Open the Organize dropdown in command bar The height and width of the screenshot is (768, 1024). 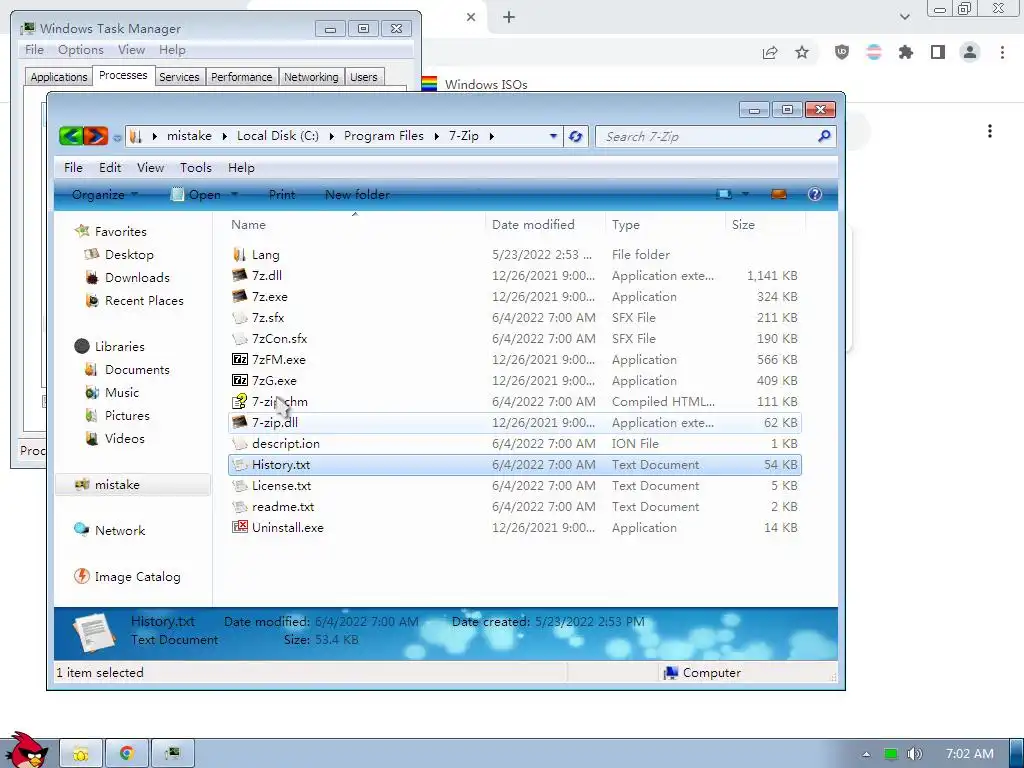(104, 195)
